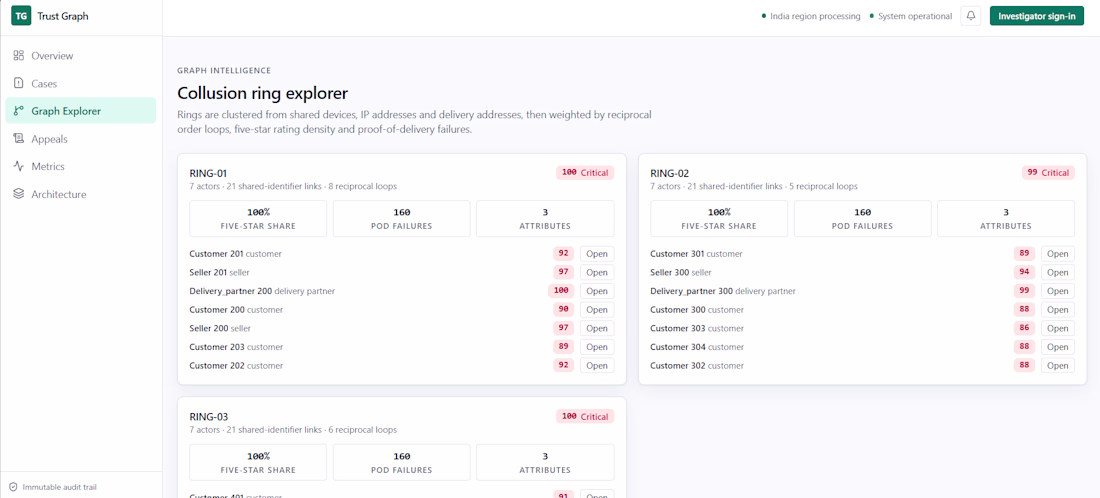1100x498 pixels.
Task: Click the shield icon beside Immutable audit trail
Action: click(x=13, y=487)
